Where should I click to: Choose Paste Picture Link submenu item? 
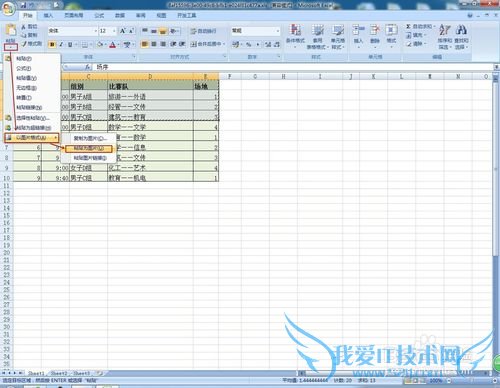pos(89,158)
